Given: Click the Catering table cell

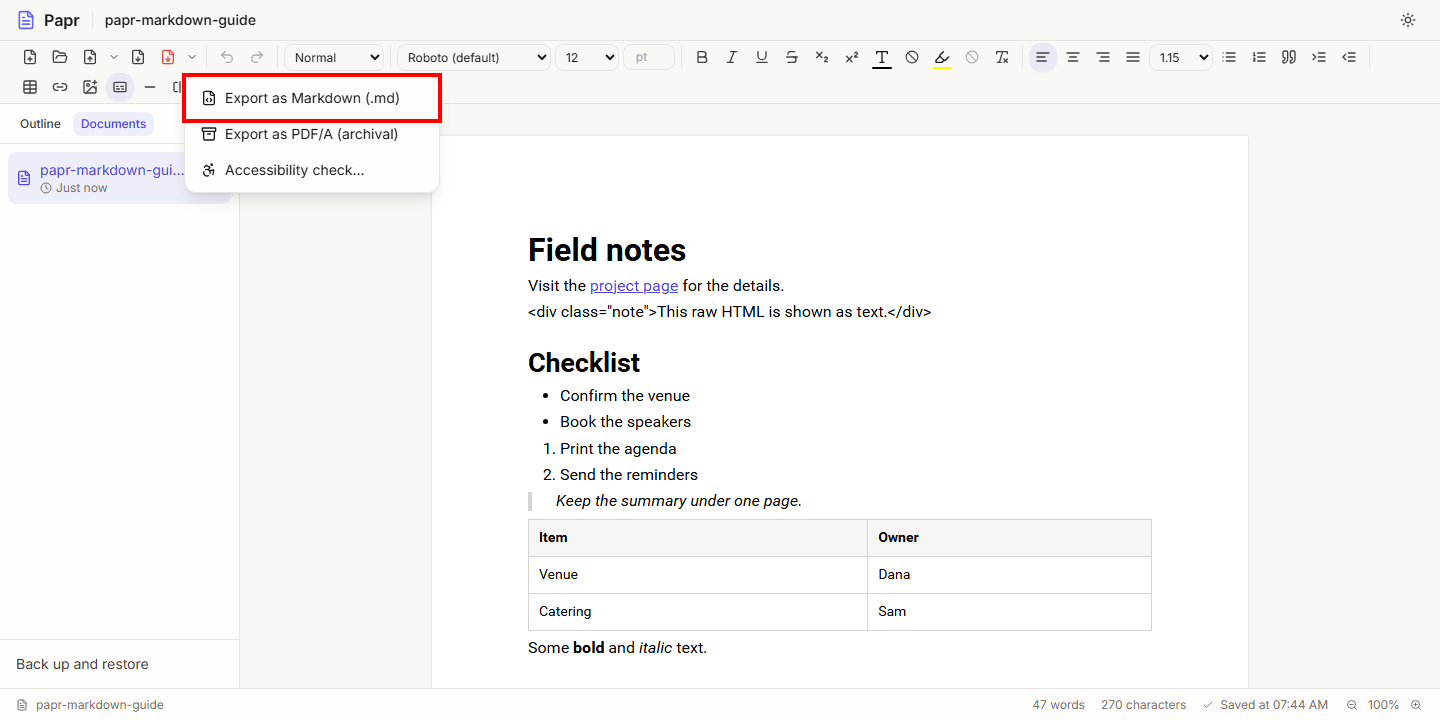Looking at the screenshot, I should pyautogui.click(x=698, y=611).
